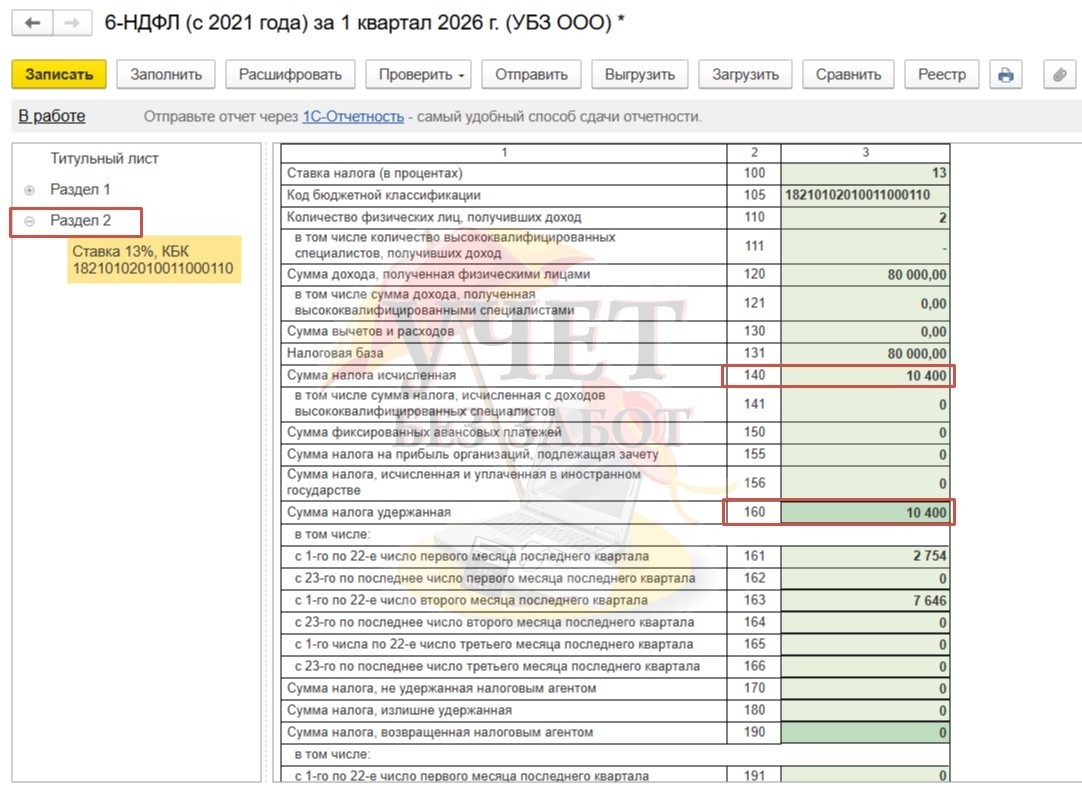The image size is (1082, 792).
Task: Open the Проверить dropdown button
Action: [418, 74]
